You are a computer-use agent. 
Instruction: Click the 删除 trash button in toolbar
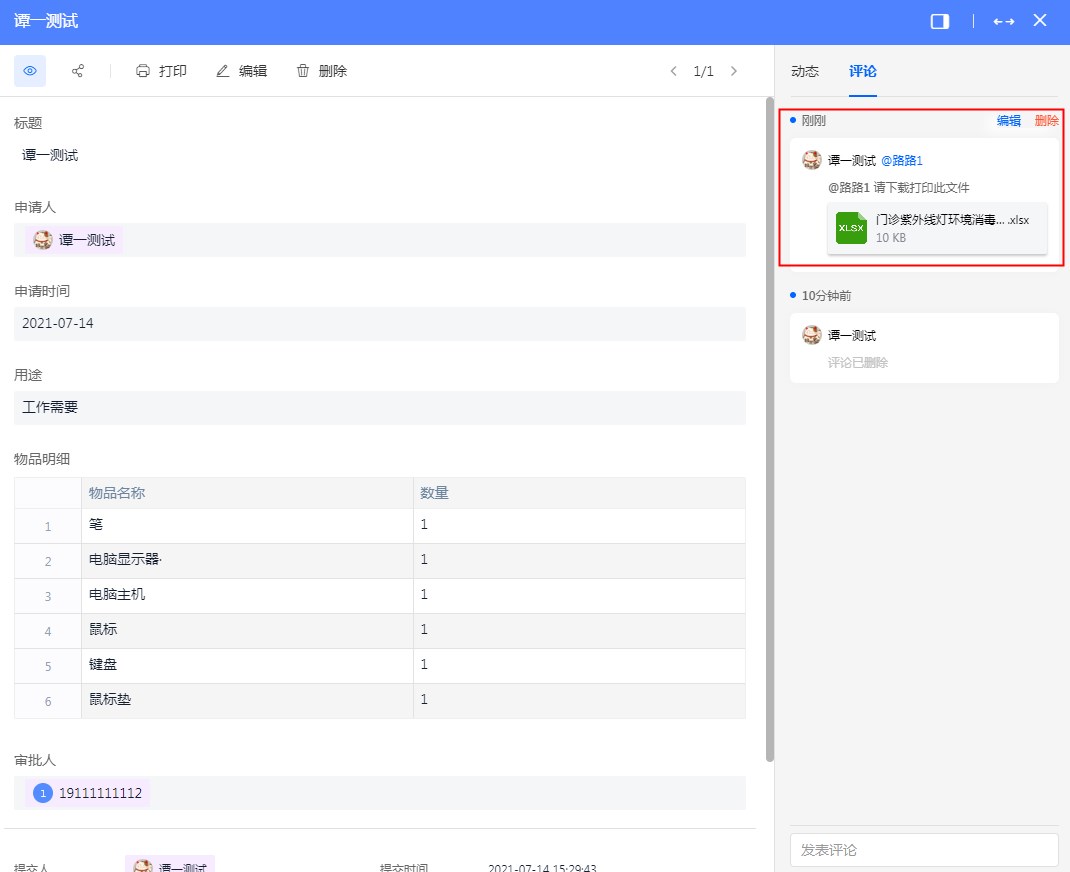click(x=321, y=71)
